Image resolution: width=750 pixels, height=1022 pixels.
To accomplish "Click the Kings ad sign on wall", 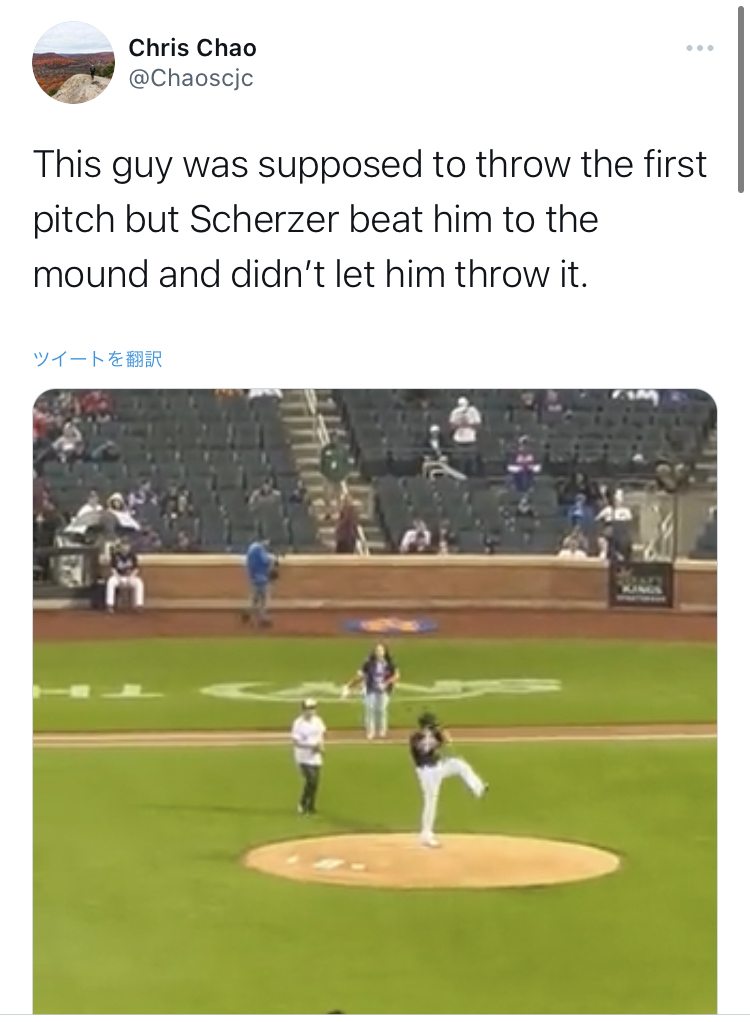I will [x=641, y=585].
